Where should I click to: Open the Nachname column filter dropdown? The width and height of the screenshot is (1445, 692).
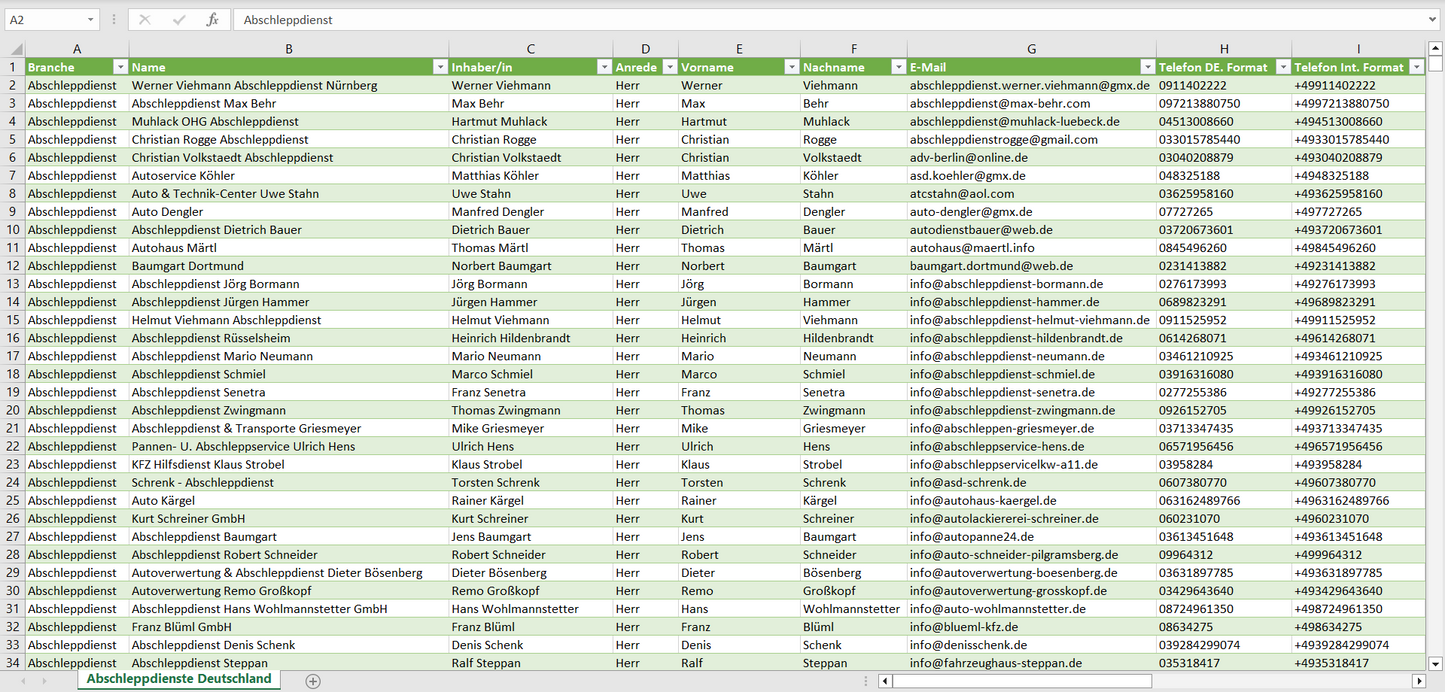898,67
